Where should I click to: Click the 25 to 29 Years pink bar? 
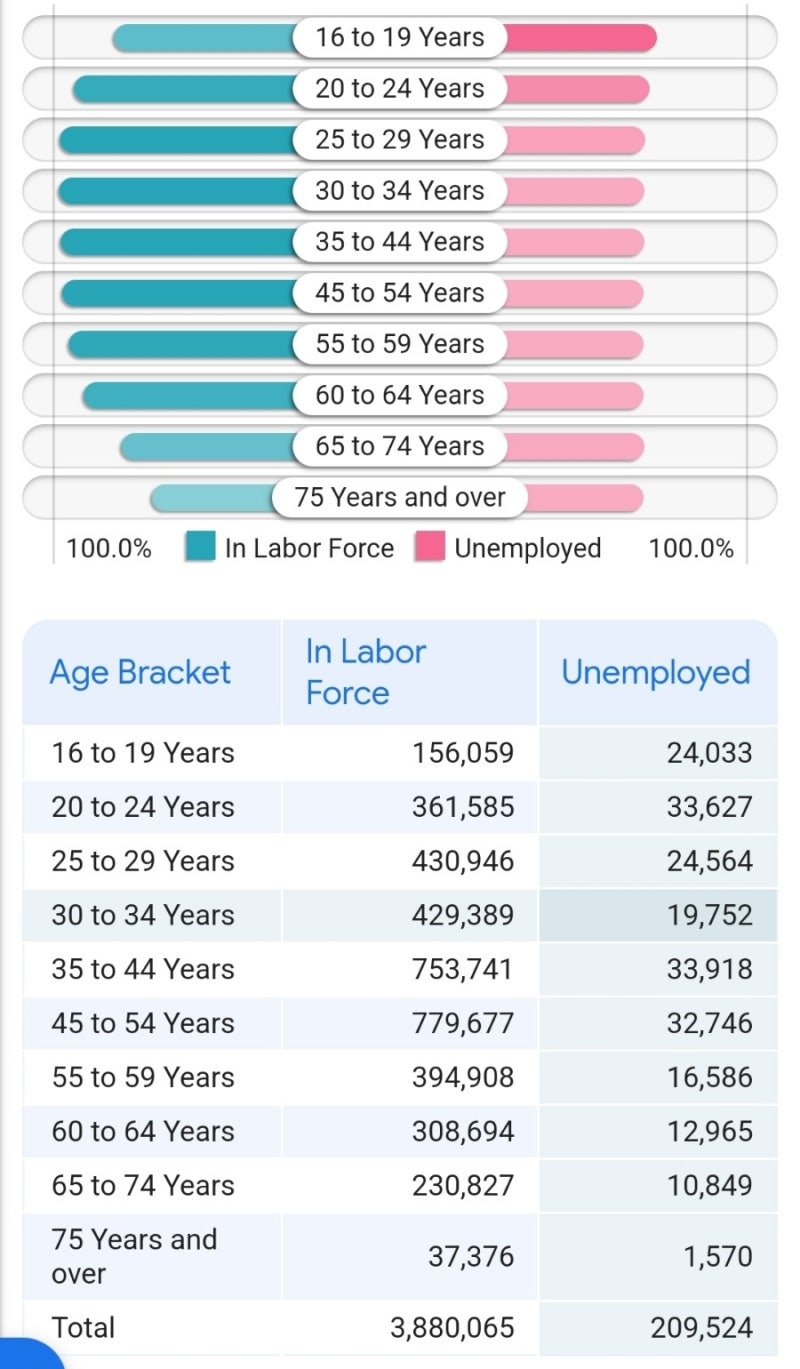click(575, 140)
